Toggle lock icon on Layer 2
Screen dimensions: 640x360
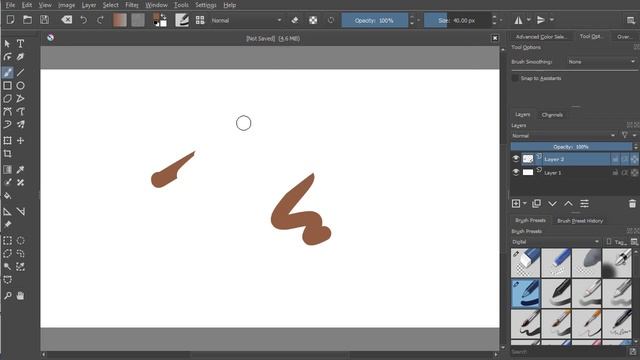[x=615, y=159]
